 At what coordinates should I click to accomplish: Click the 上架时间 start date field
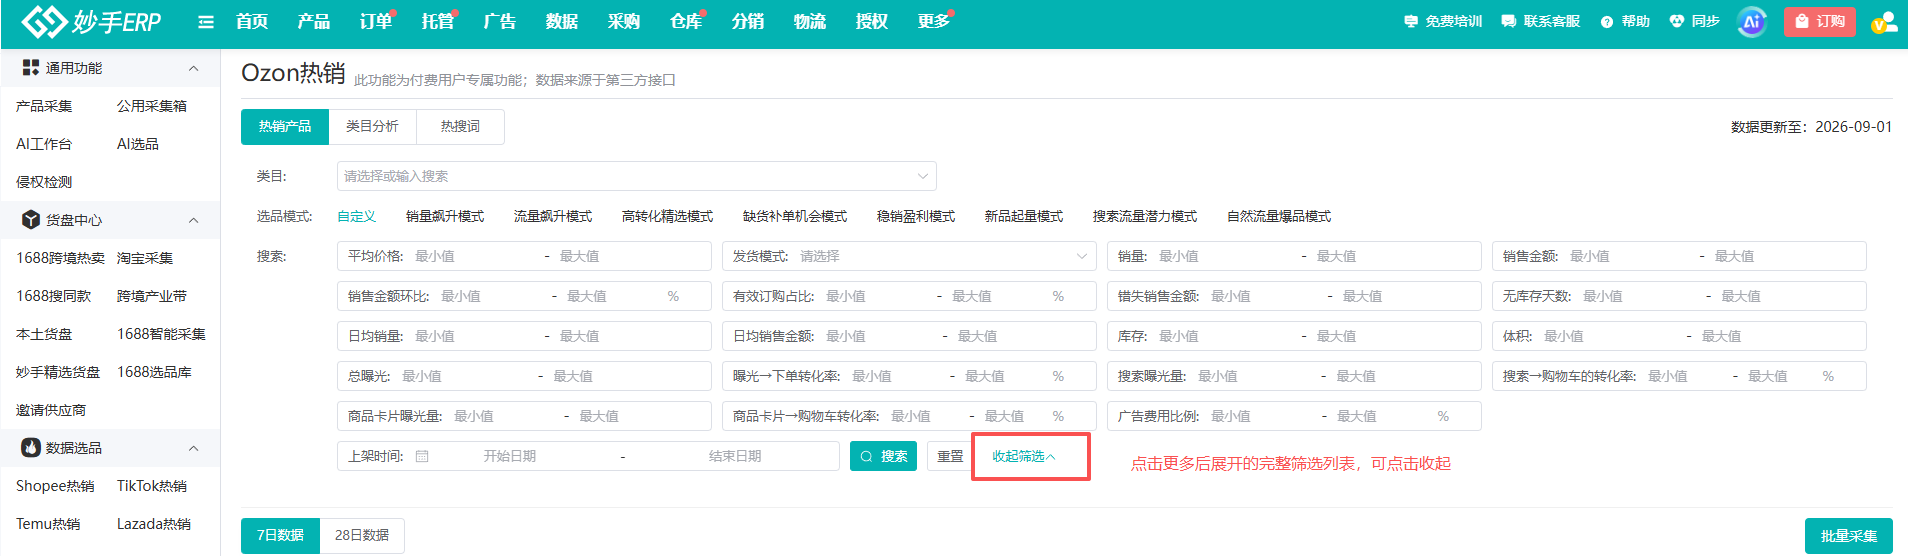510,456
